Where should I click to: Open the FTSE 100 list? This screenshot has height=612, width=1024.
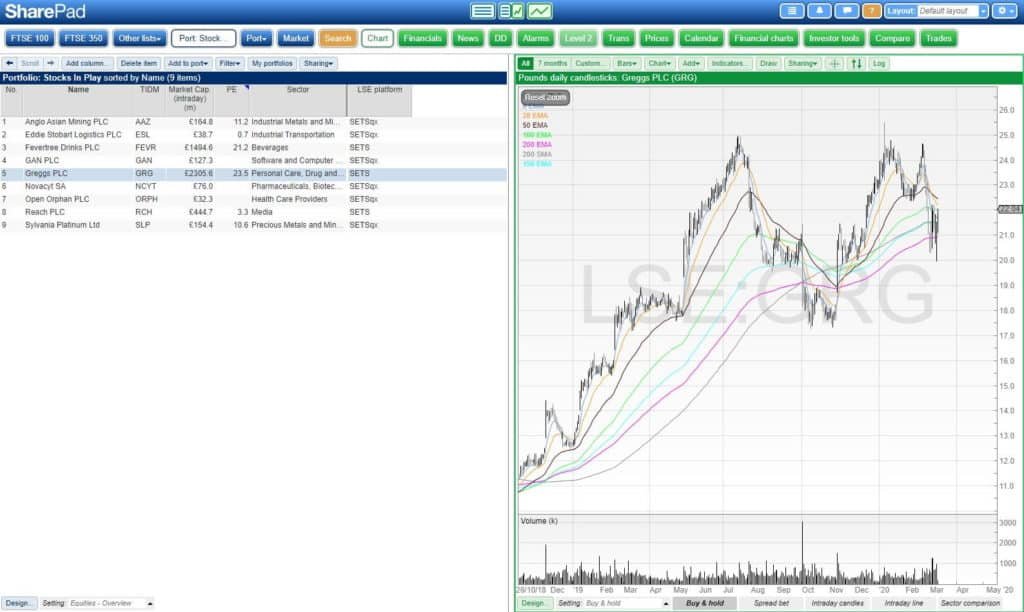pyautogui.click(x=30, y=39)
